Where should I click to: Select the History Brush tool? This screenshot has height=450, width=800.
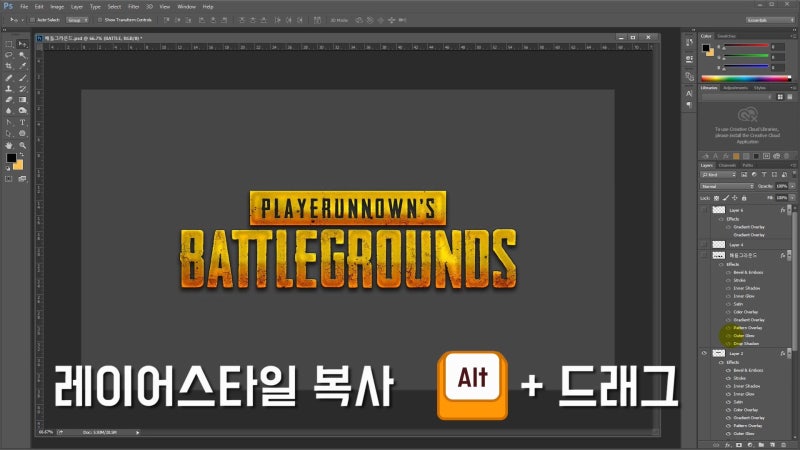coord(22,89)
